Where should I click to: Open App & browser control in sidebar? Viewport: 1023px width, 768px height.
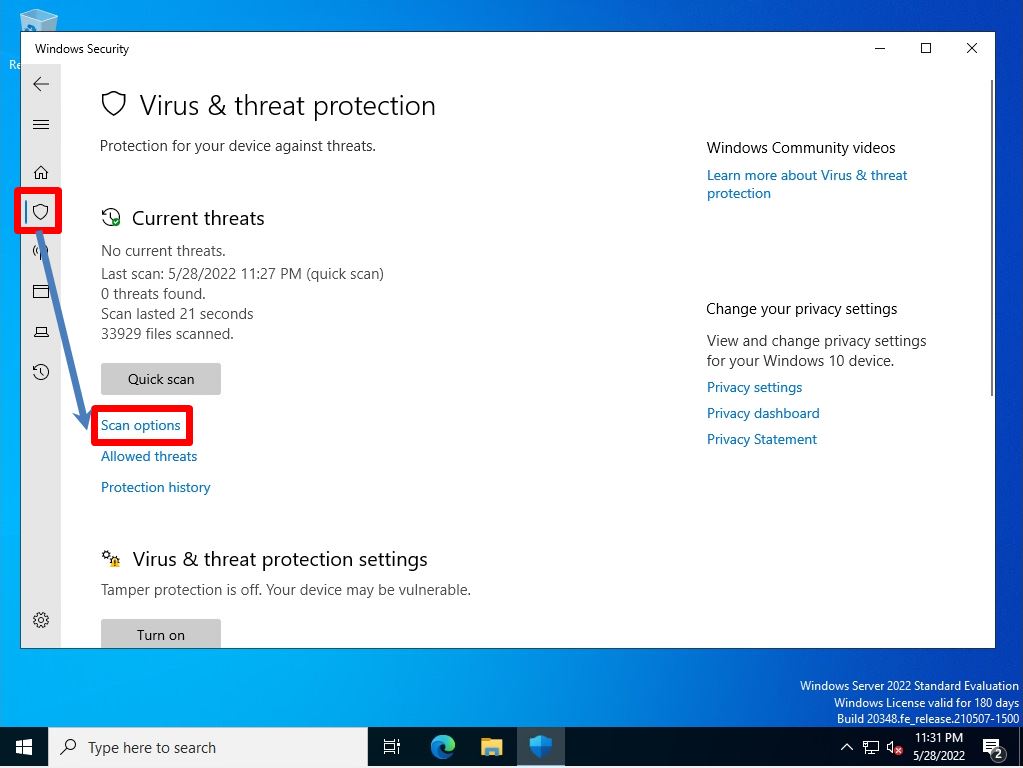[x=41, y=291]
